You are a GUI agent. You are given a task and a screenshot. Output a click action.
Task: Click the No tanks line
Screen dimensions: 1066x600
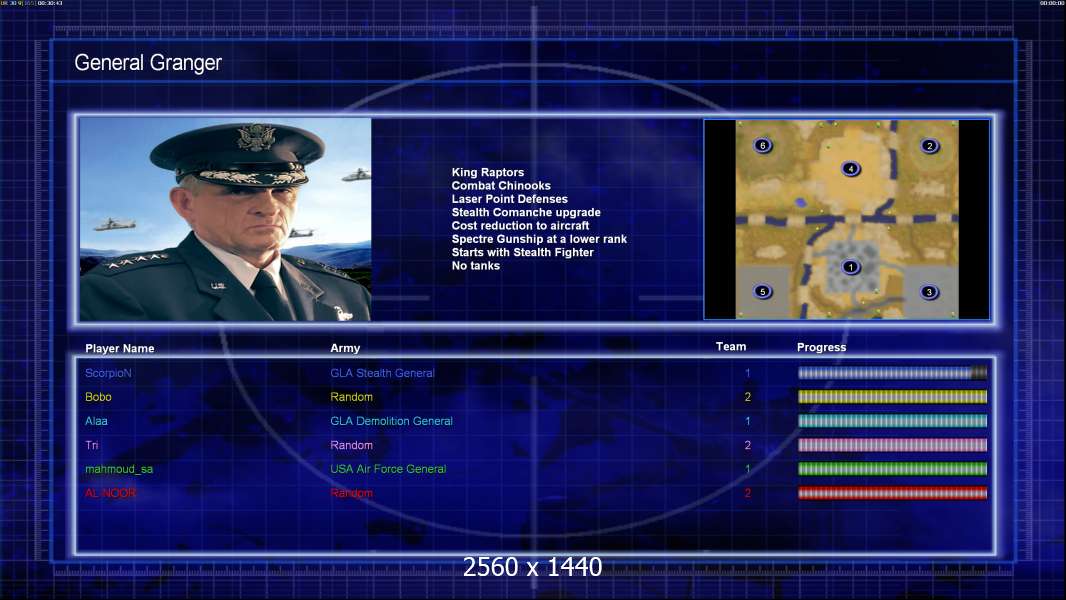coord(475,266)
